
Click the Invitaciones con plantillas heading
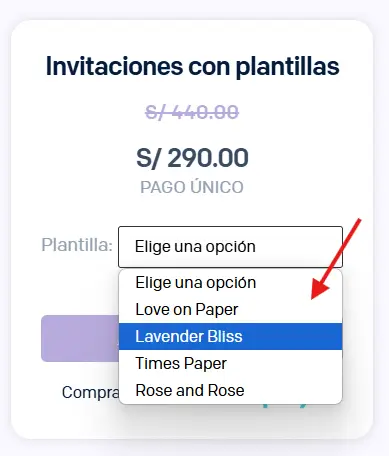coord(192,66)
